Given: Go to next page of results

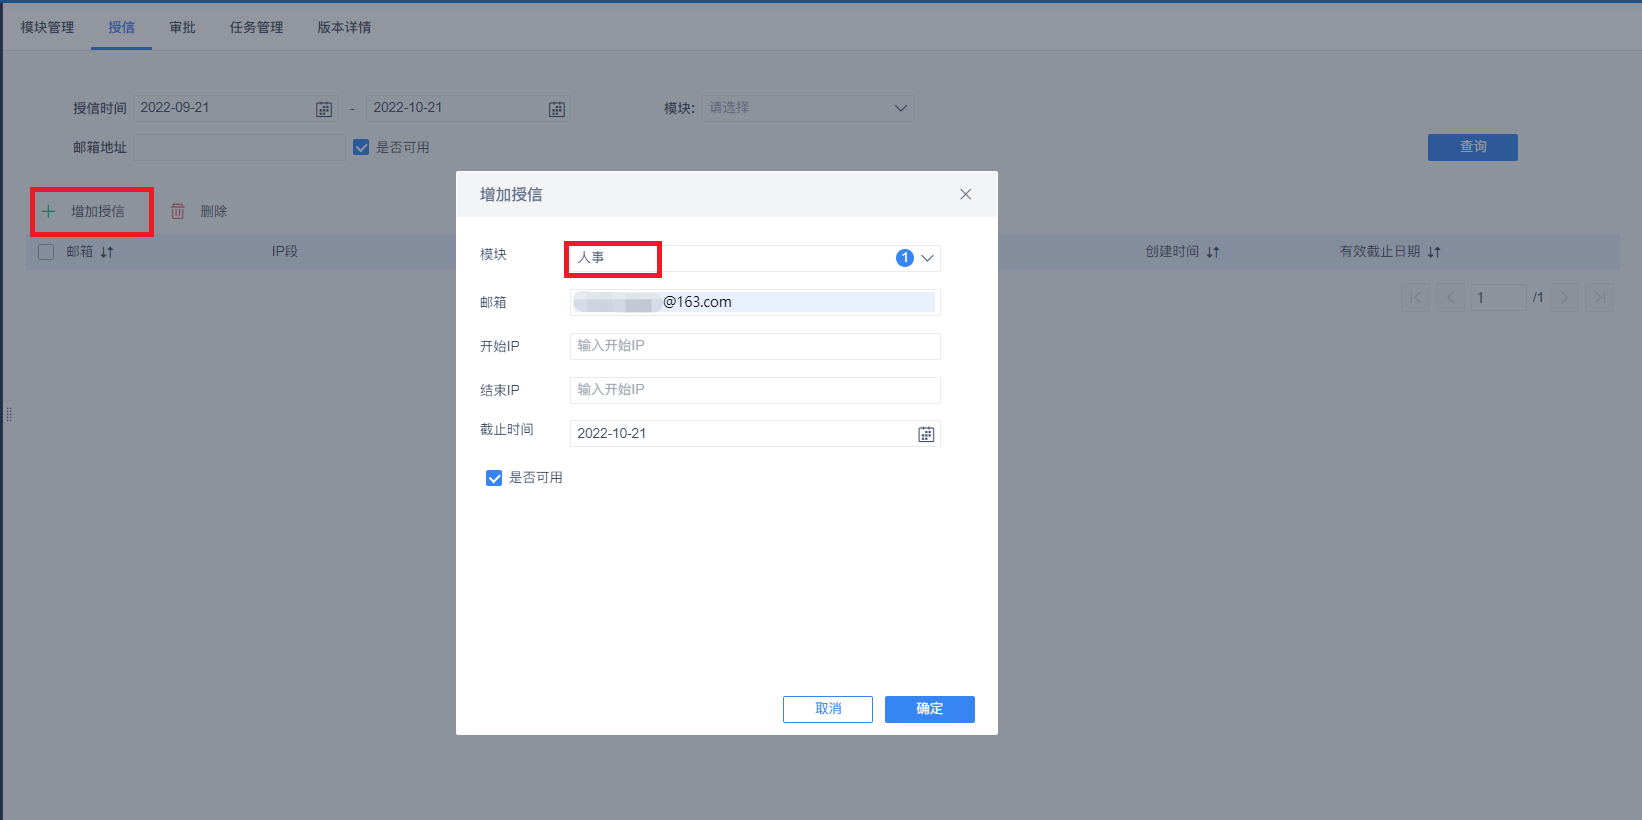Looking at the screenshot, I should (1565, 297).
